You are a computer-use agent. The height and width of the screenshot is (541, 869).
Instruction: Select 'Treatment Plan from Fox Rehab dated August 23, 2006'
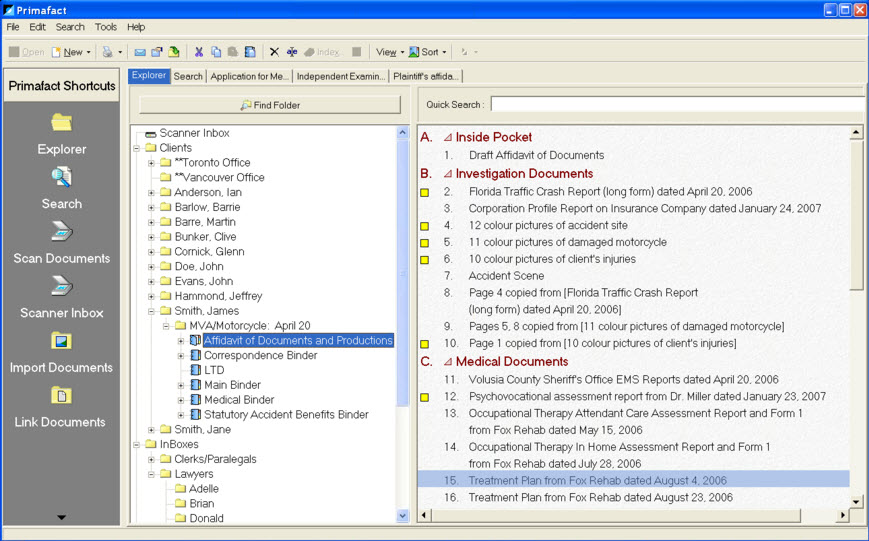pyautogui.click(x=601, y=498)
